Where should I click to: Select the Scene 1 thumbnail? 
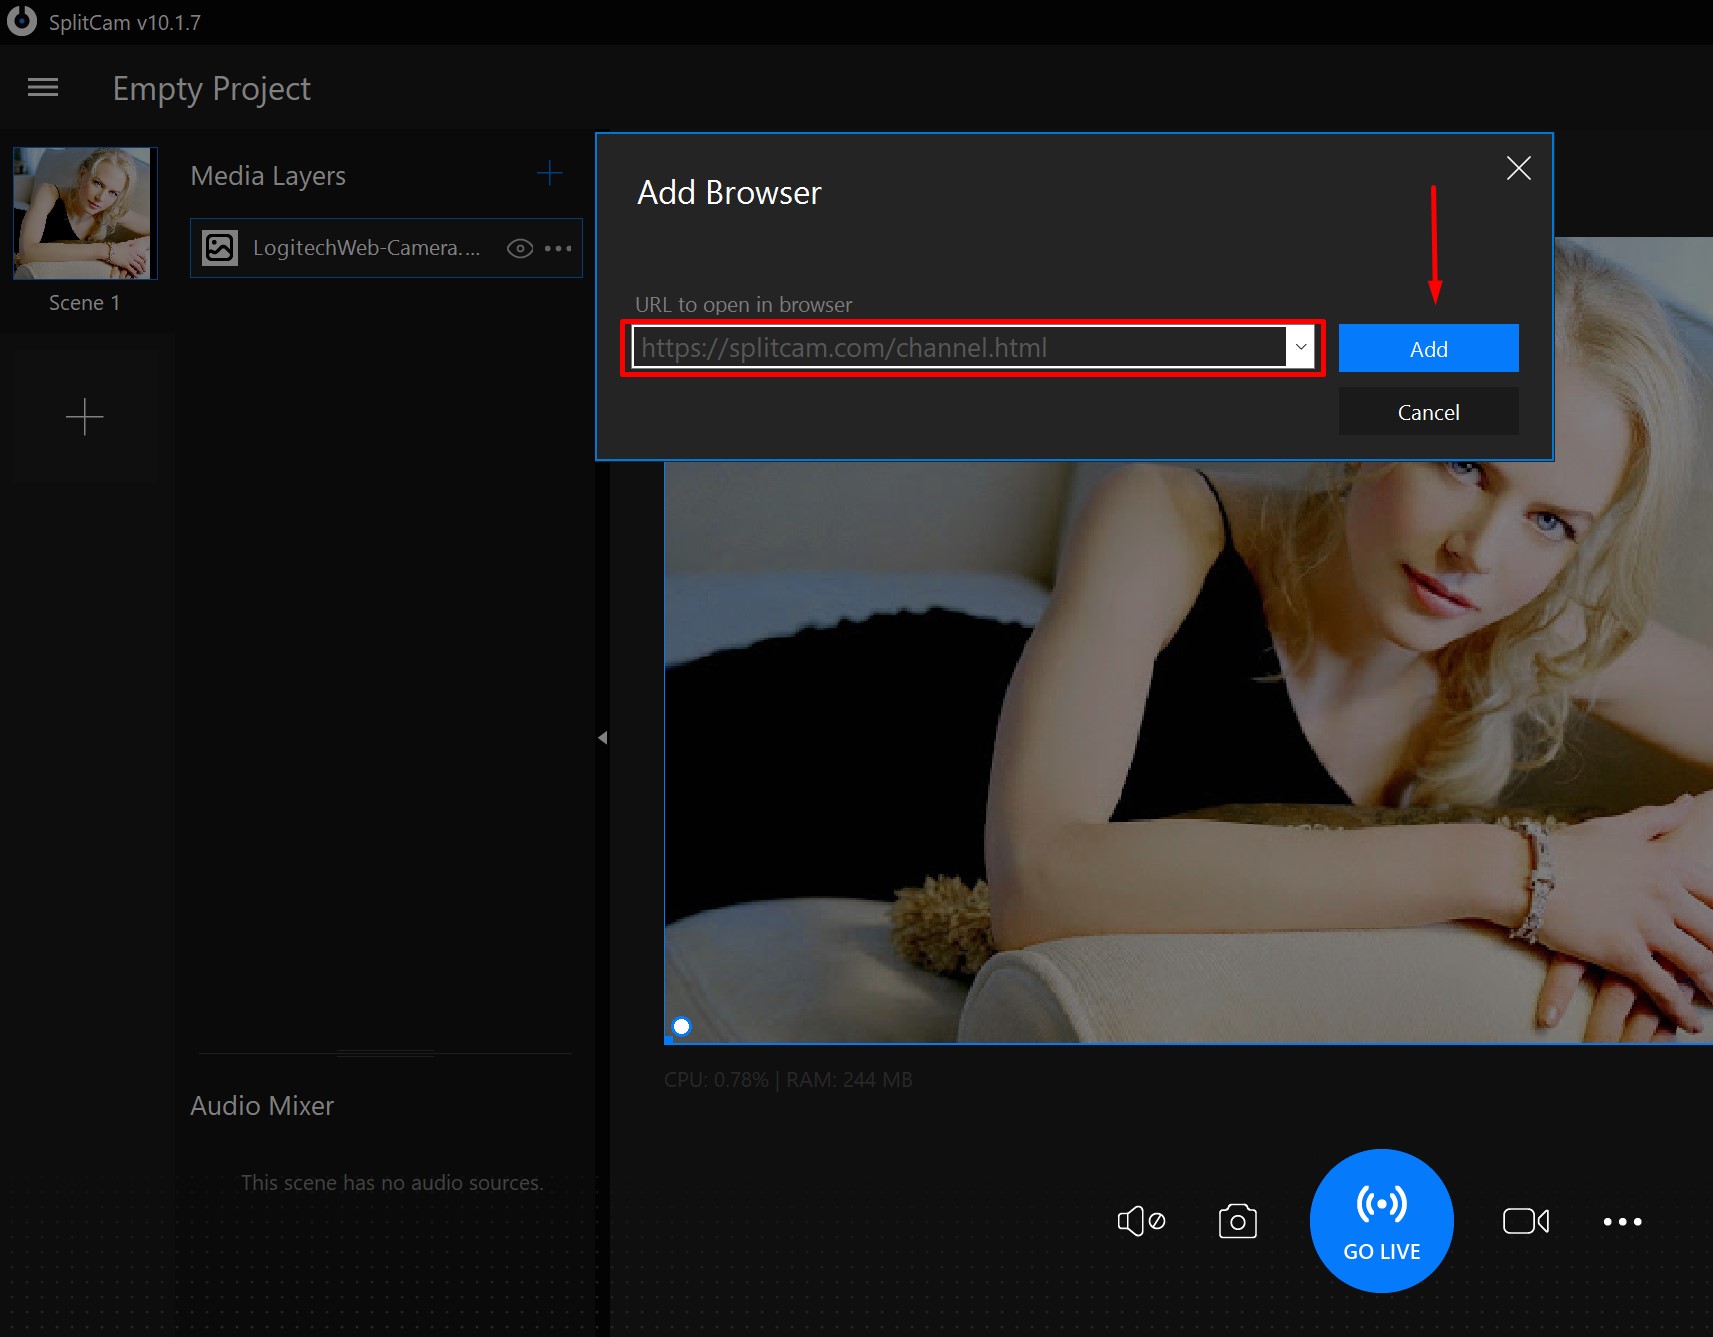coord(84,213)
